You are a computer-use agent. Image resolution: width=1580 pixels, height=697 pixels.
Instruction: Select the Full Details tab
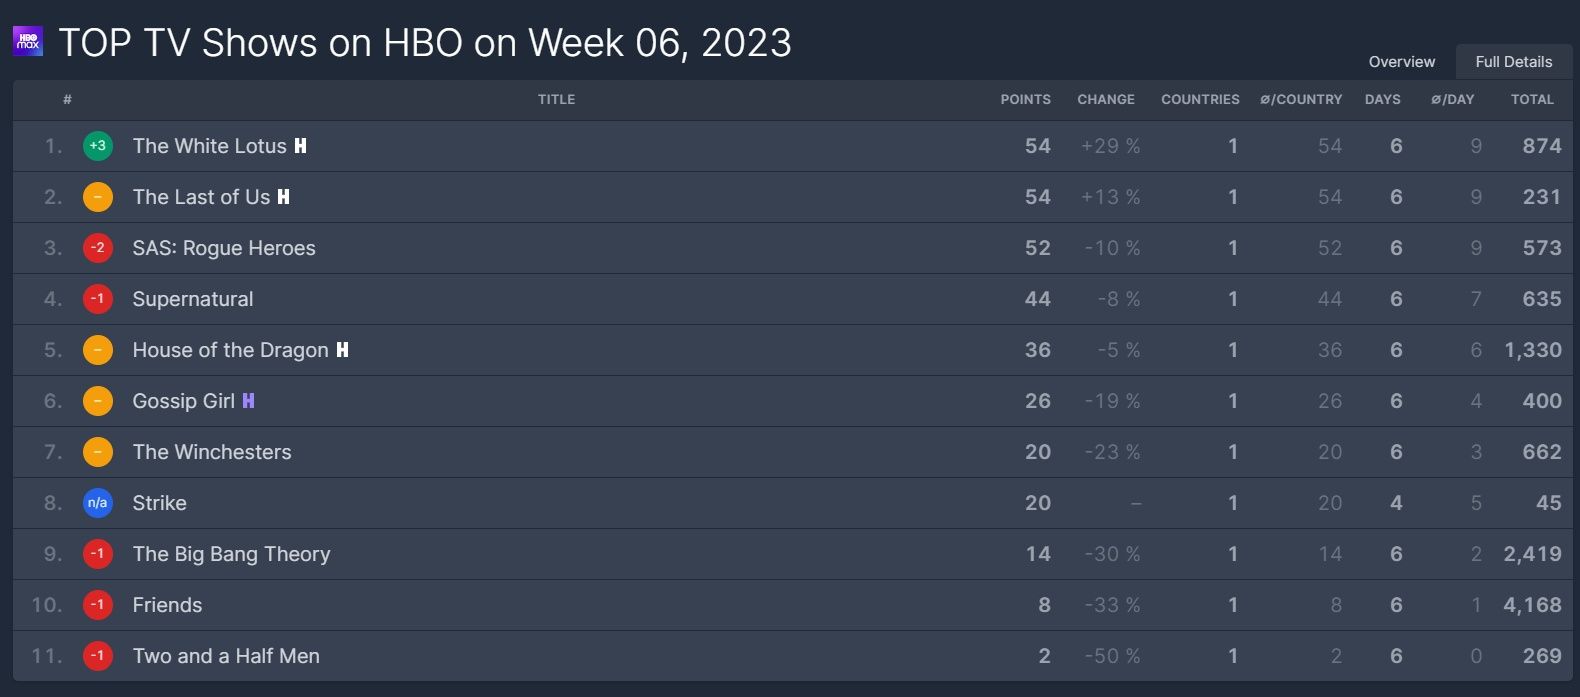[x=1513, y=62]
